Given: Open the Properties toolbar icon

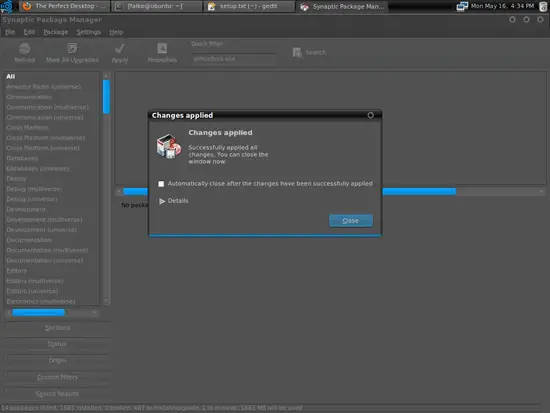Looking at the screenshot, I should pos(162,48).
